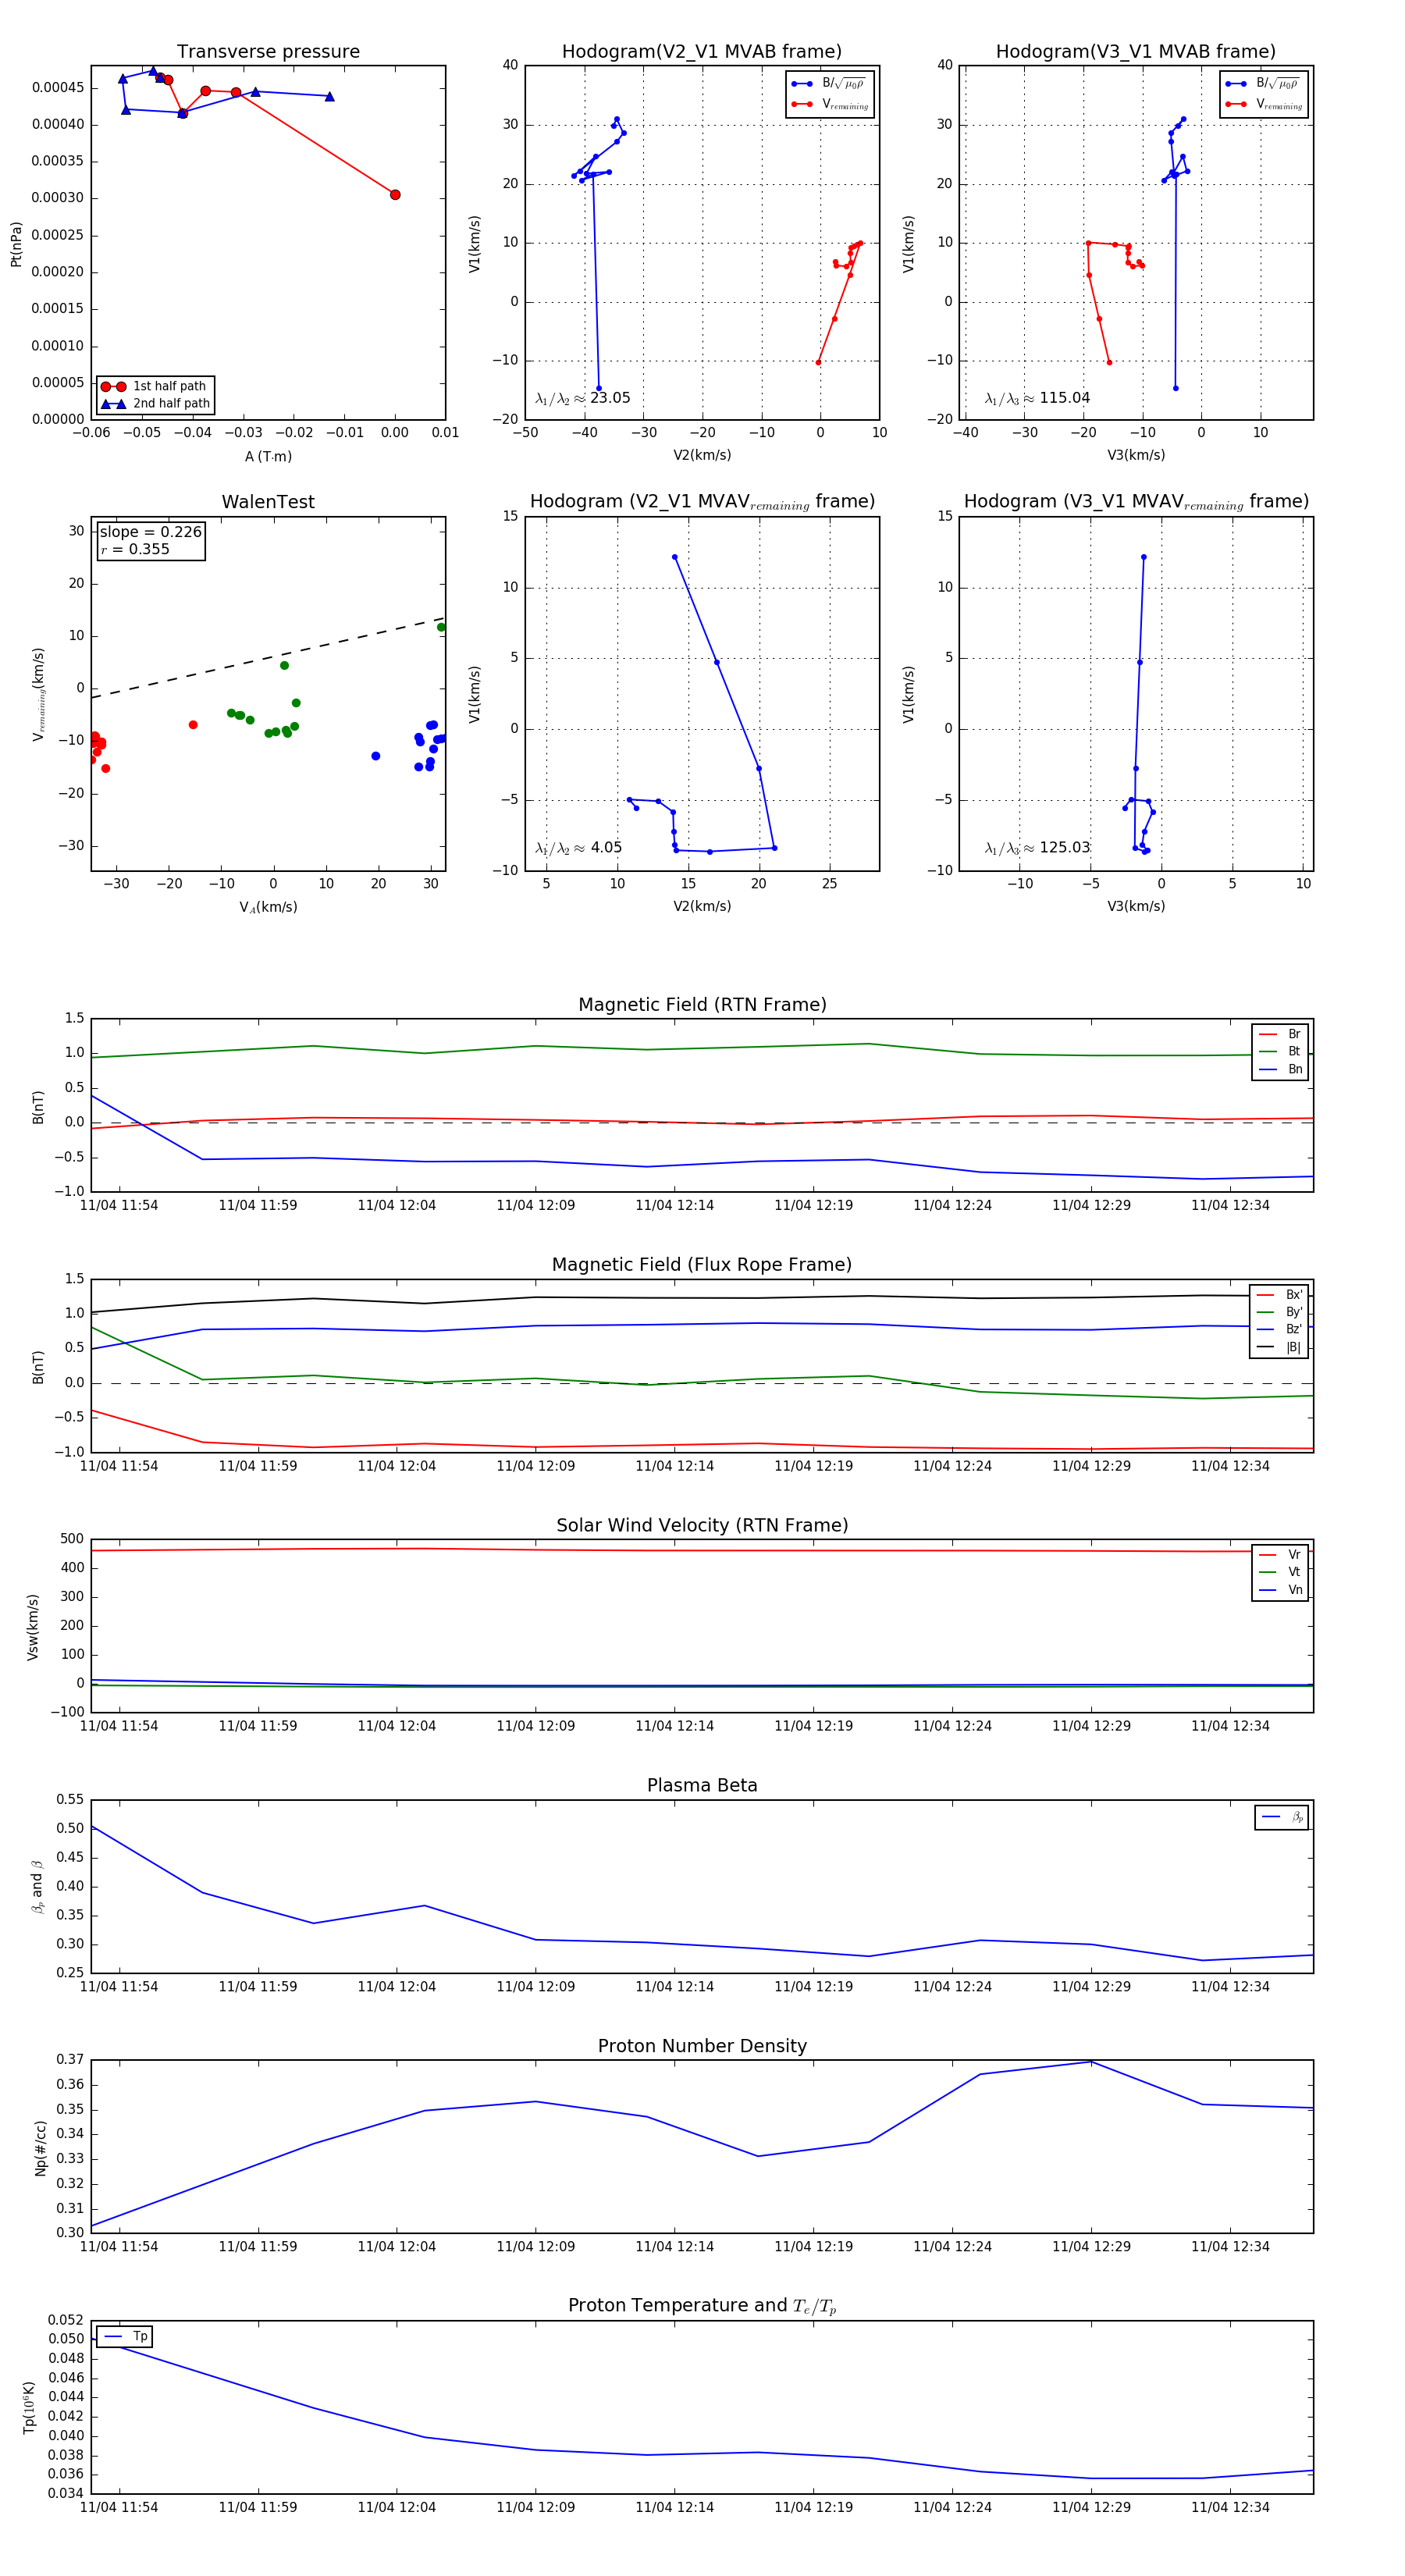This screenshot has height=2576, width=1405.
Task: Click the "Tp" legend entry
Action: 125,2337
